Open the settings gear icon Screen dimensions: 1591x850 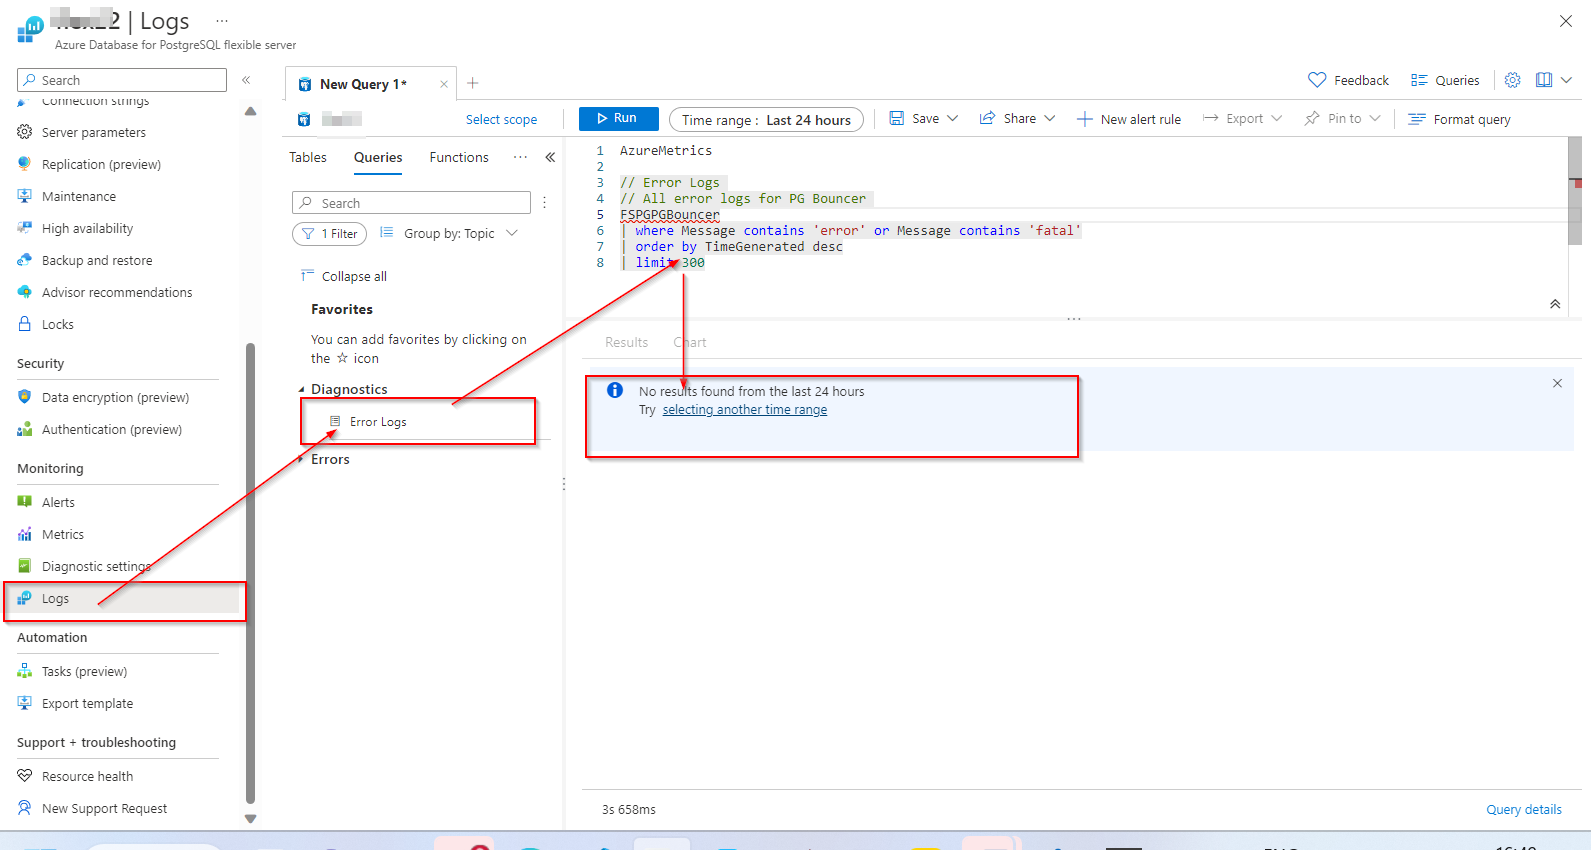pyautogui.click(x=1513, y=80)
